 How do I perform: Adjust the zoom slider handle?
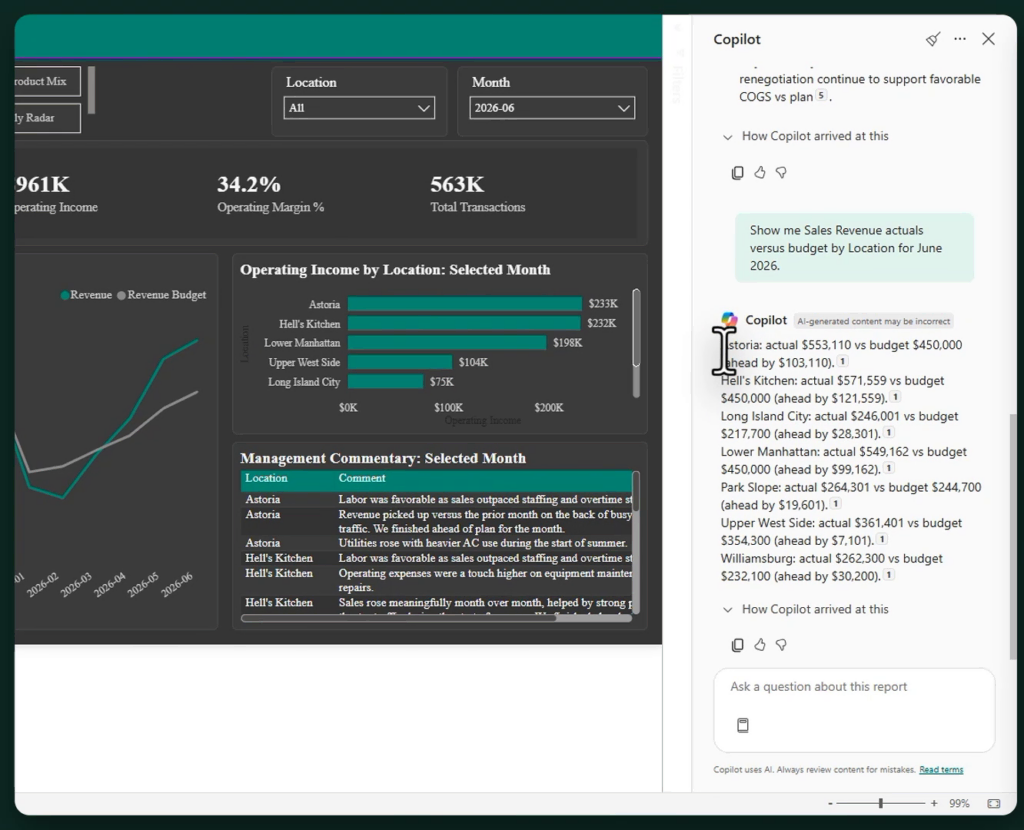click(880, 804)
